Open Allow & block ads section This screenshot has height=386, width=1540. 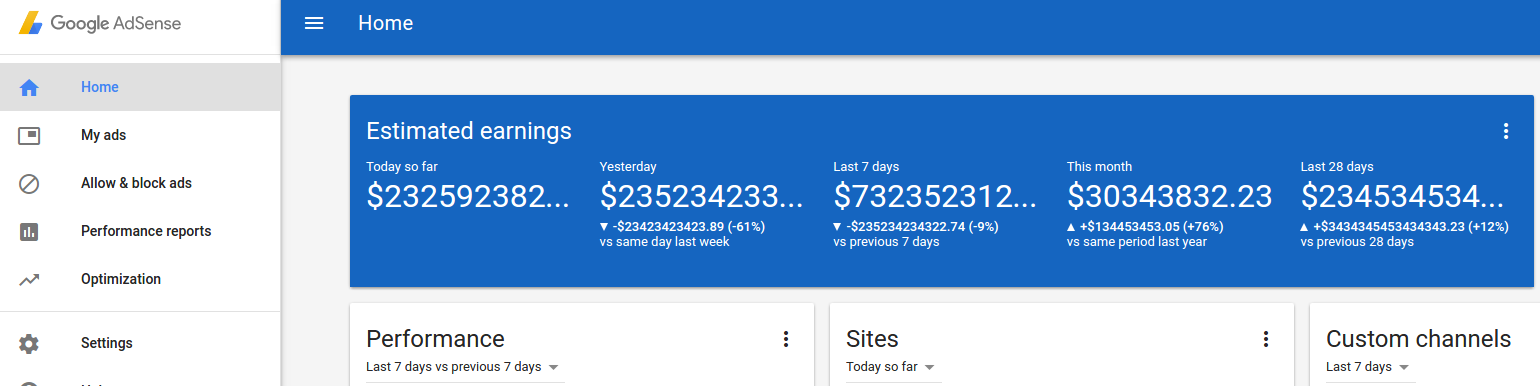(x=140, y=183)
